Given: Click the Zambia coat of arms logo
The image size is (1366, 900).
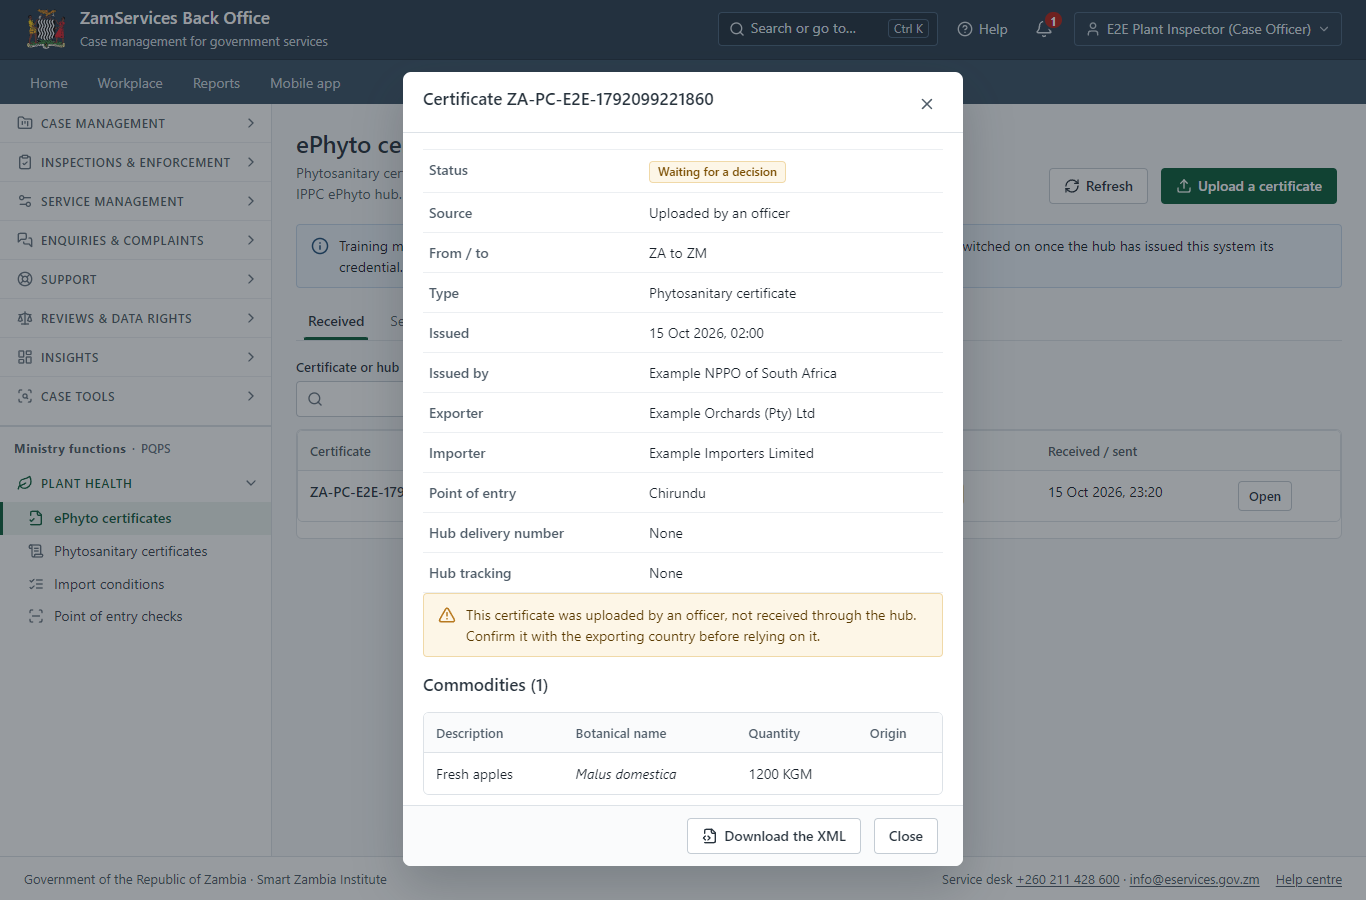Looking at the screenshot, I should (x=46, y=29).
